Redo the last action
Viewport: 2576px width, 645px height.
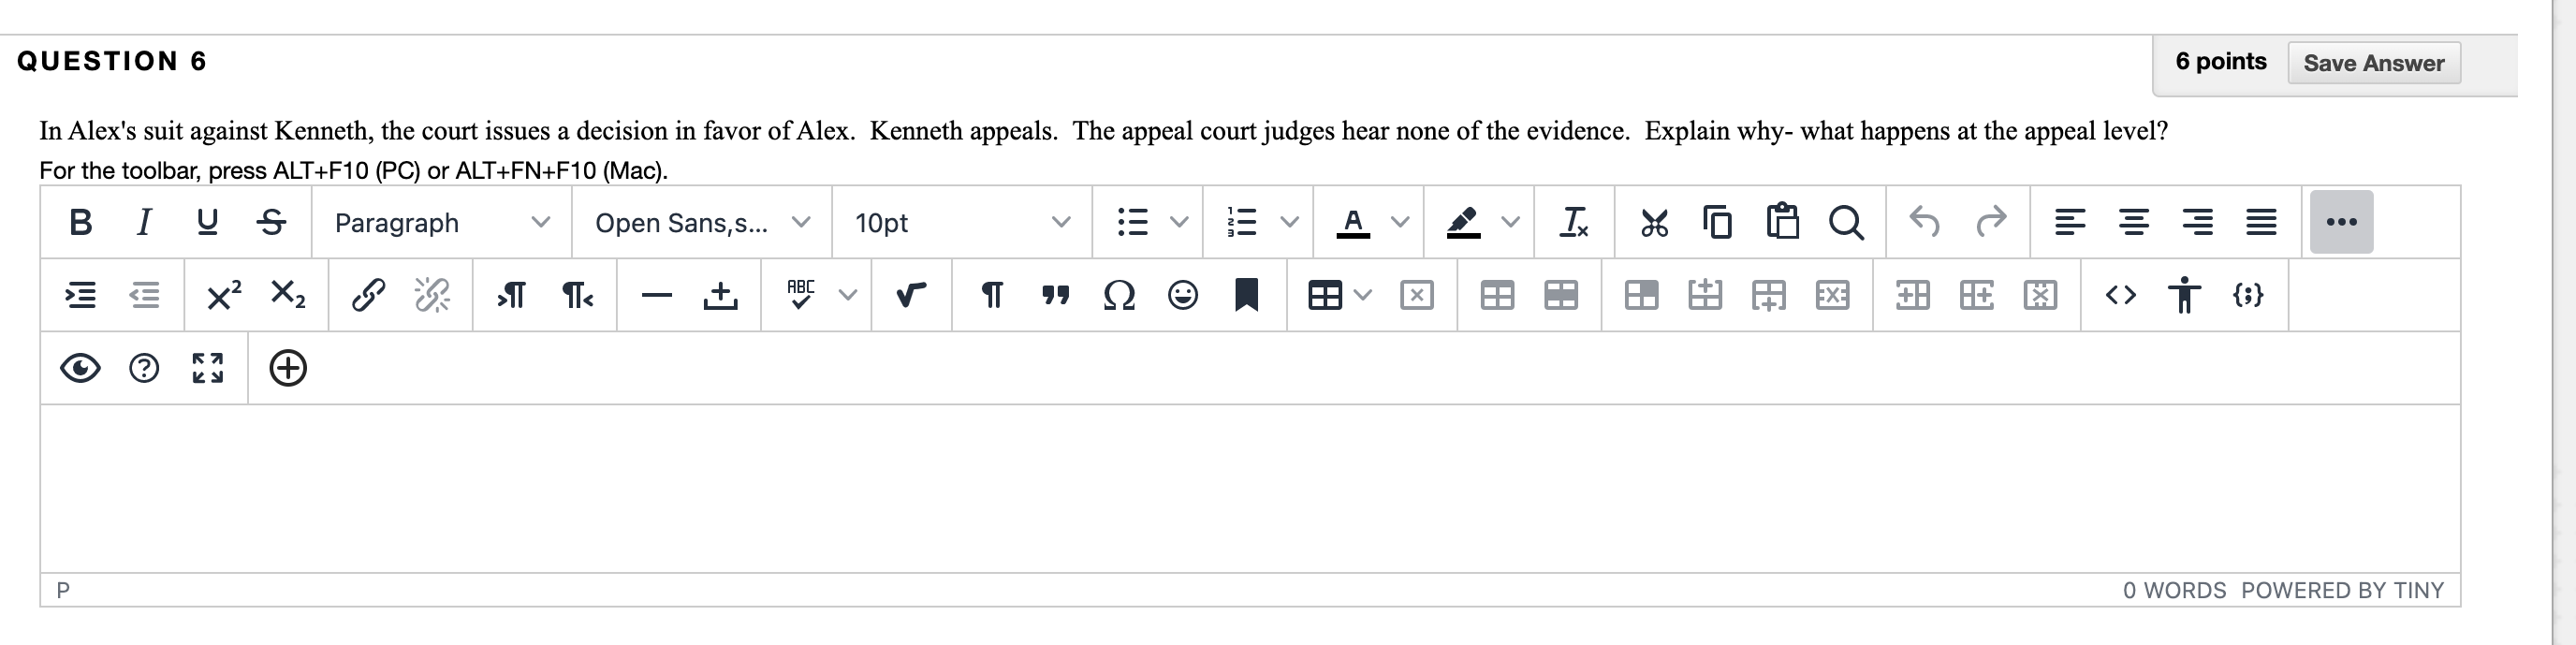pos(1991,222)
